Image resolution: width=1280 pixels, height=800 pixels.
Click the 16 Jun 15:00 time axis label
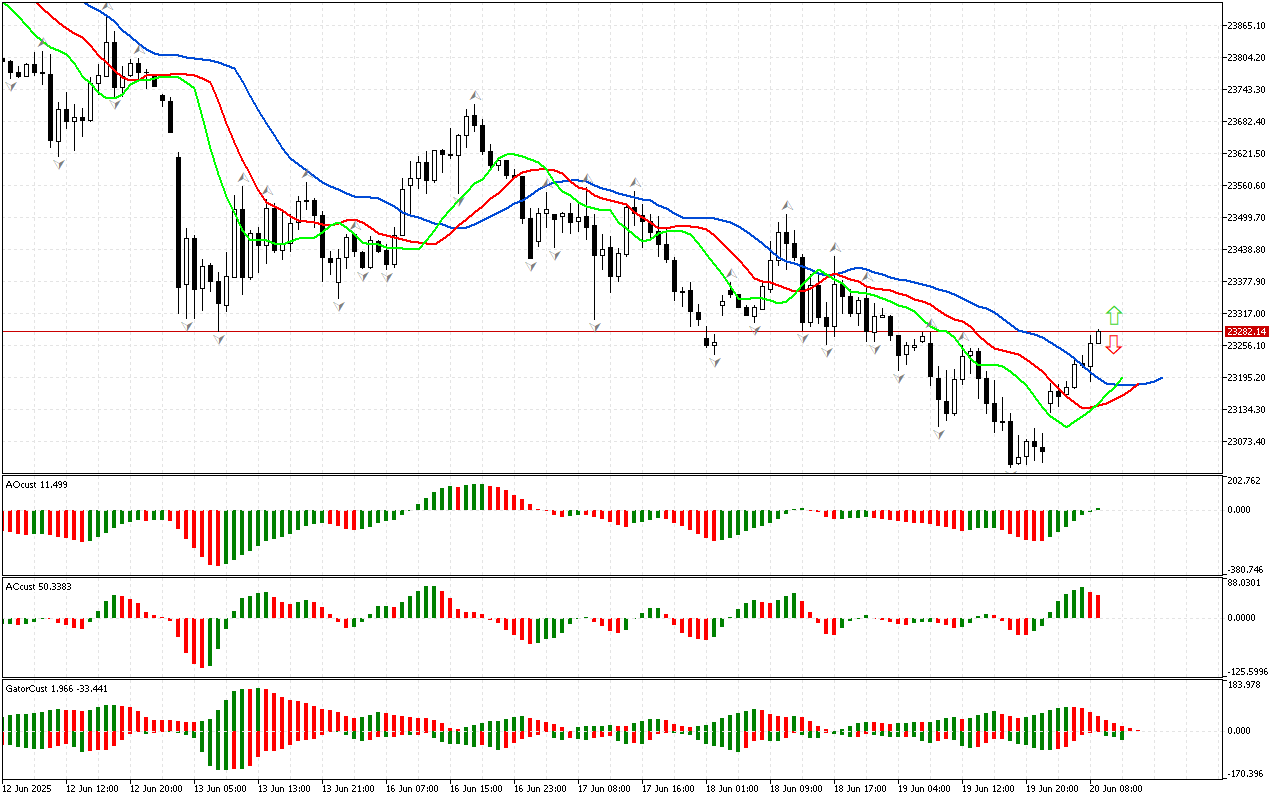pyautogui.click(x=474, y=788)
